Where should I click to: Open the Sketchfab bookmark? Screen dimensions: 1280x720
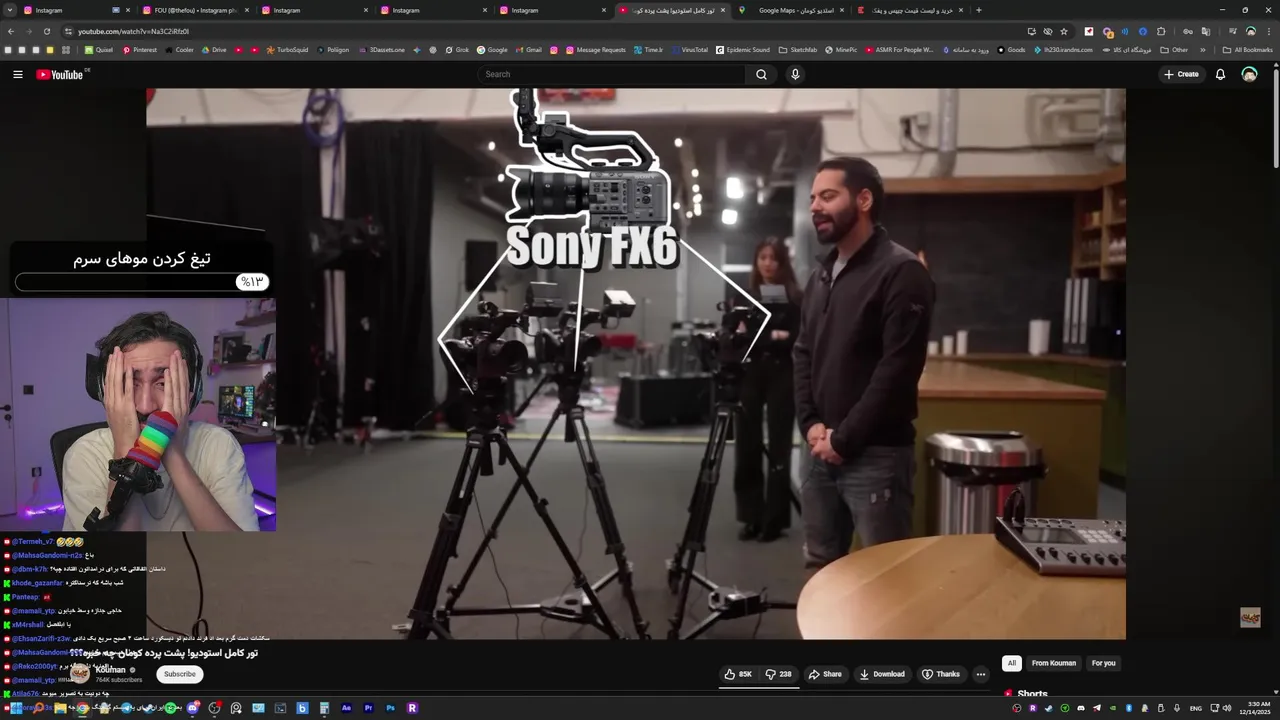[798, 50]
